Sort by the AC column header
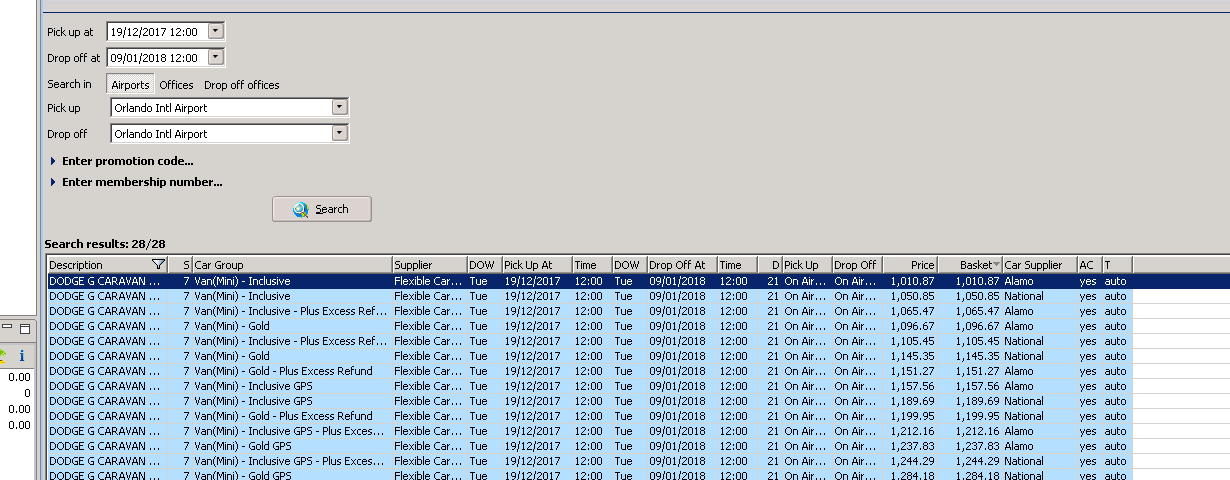 click(x=1089, y=265)
